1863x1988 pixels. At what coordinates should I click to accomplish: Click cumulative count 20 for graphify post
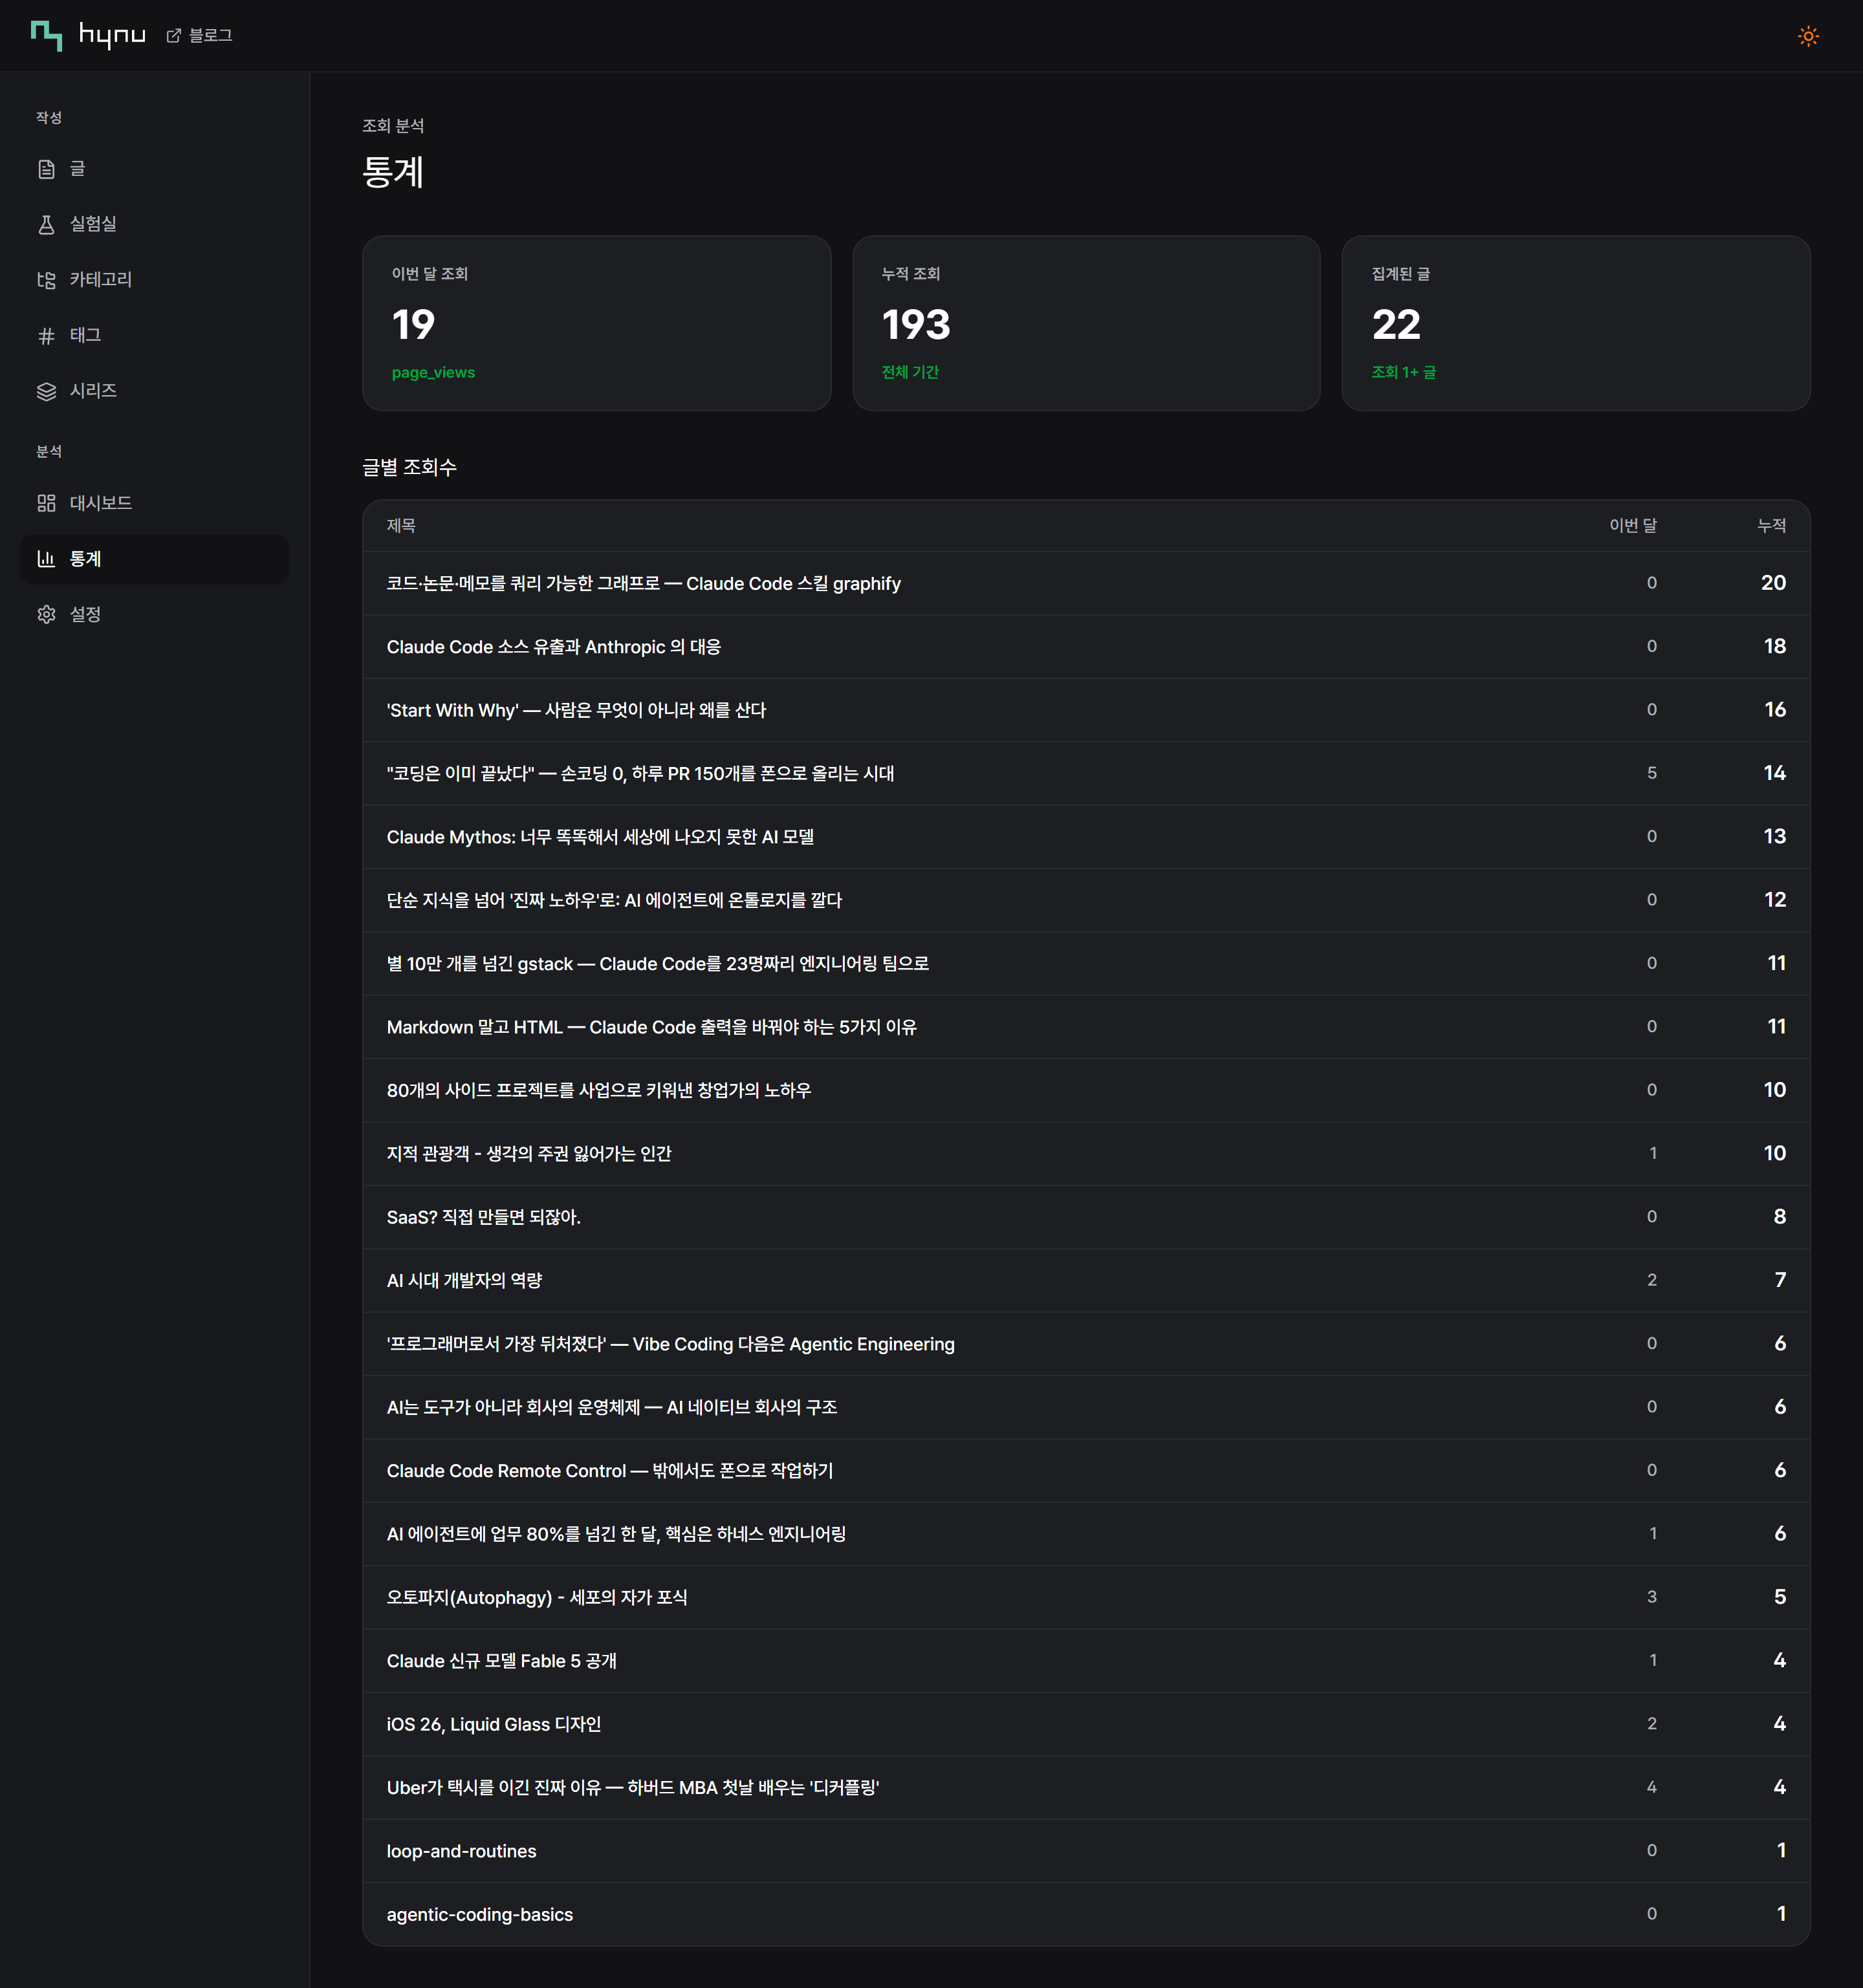1773,583
